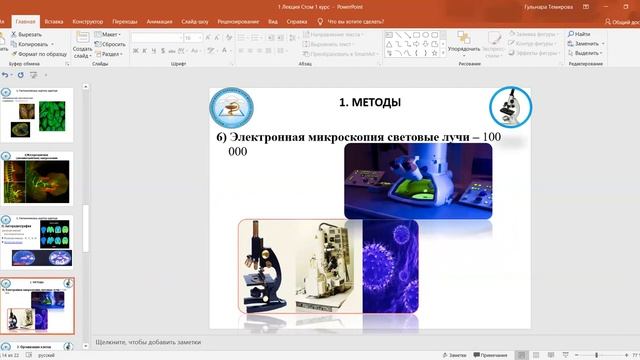This screenshot has width=640, height=360.
Task: Click the zoom out minus button
Action: [x=577, y=355]
